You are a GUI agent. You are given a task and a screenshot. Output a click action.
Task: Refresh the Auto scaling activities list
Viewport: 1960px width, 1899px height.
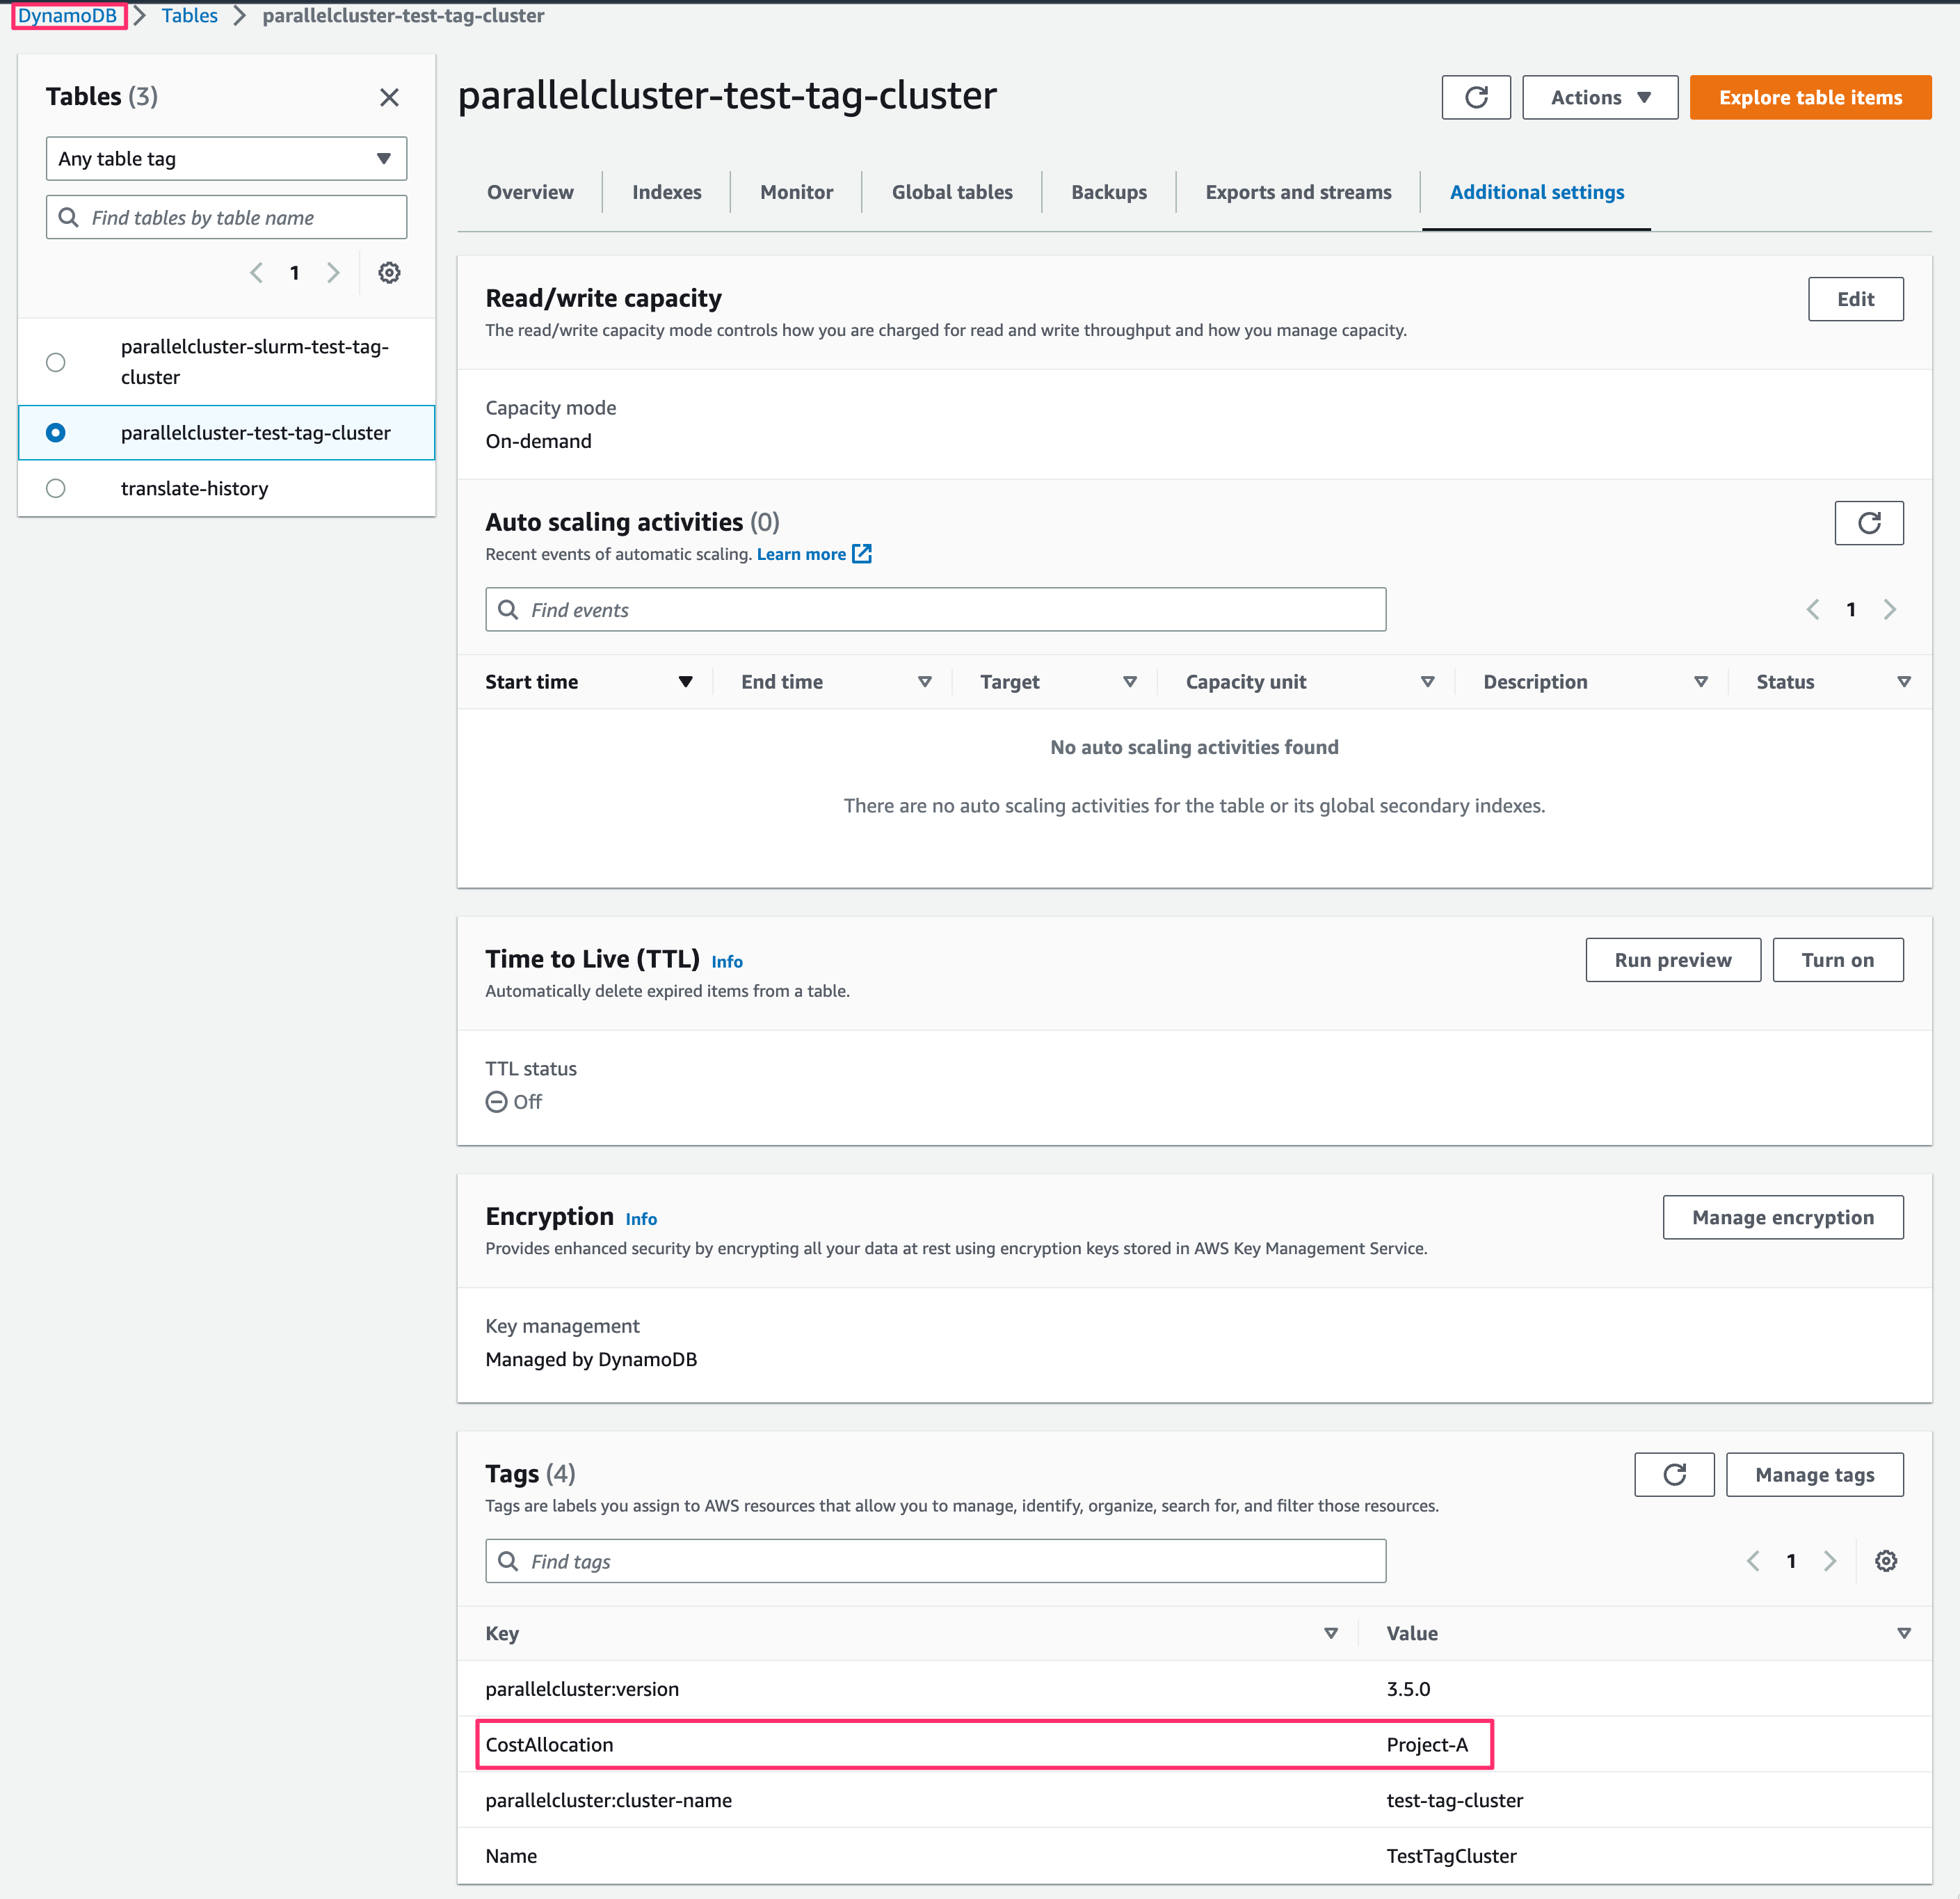[1869, 522]
